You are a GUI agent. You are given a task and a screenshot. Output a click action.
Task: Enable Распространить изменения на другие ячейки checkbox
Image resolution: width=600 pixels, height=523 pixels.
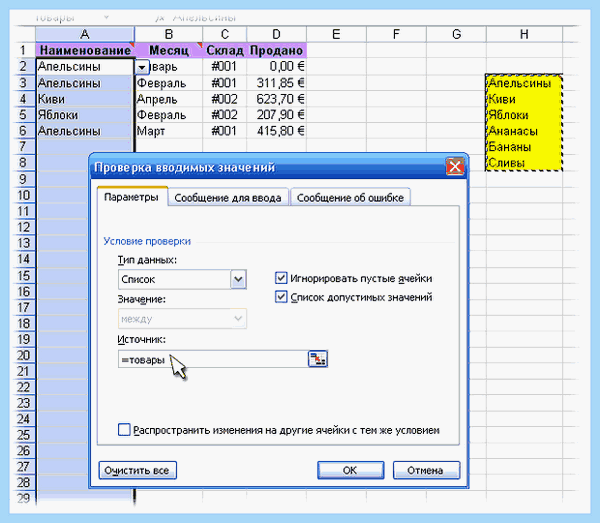coord(124,430)
